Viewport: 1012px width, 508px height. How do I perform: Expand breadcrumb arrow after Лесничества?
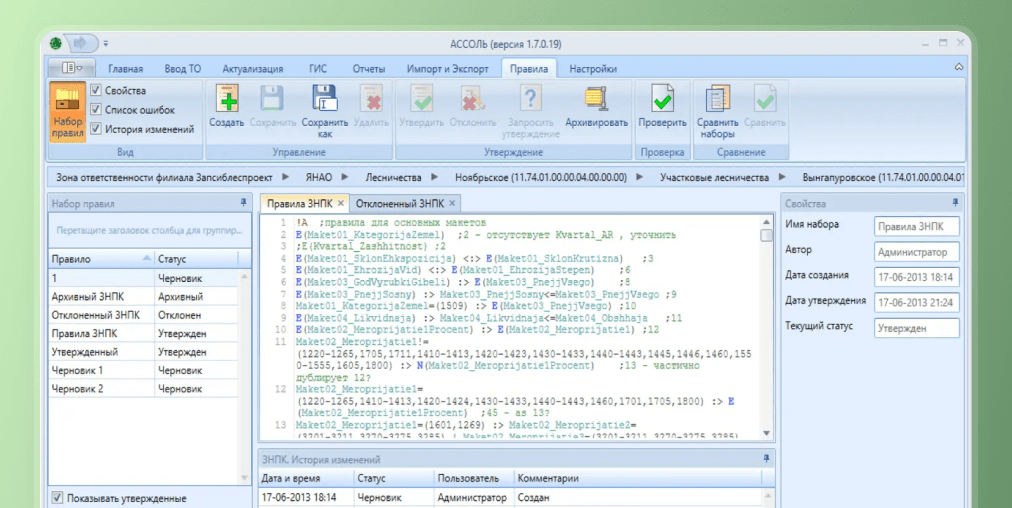click(435, 177)
